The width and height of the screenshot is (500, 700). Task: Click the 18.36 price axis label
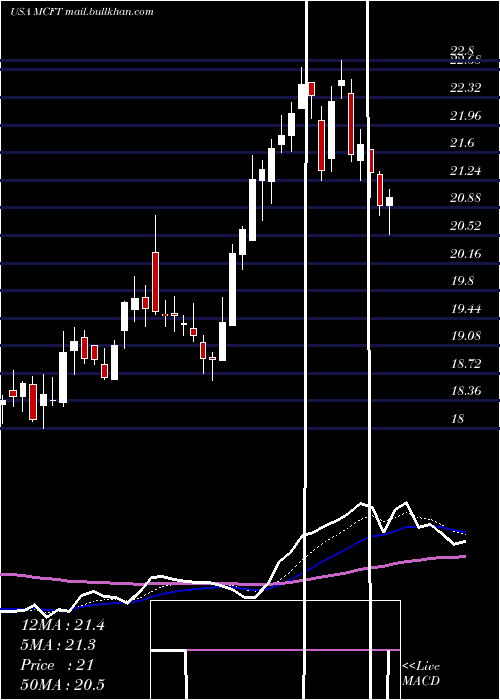pyautogui.click(x=466, y=391)
